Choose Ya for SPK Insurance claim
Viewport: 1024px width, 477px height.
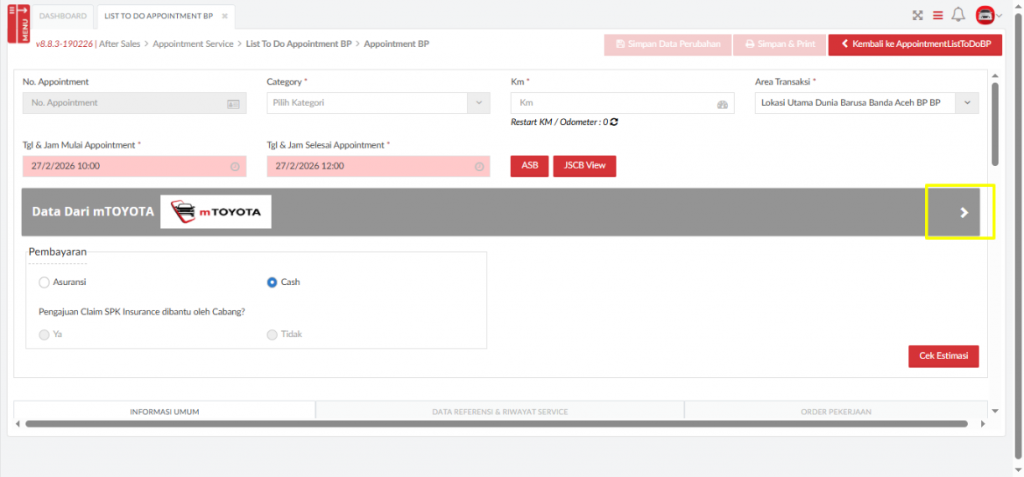click(x=44, y=334)
